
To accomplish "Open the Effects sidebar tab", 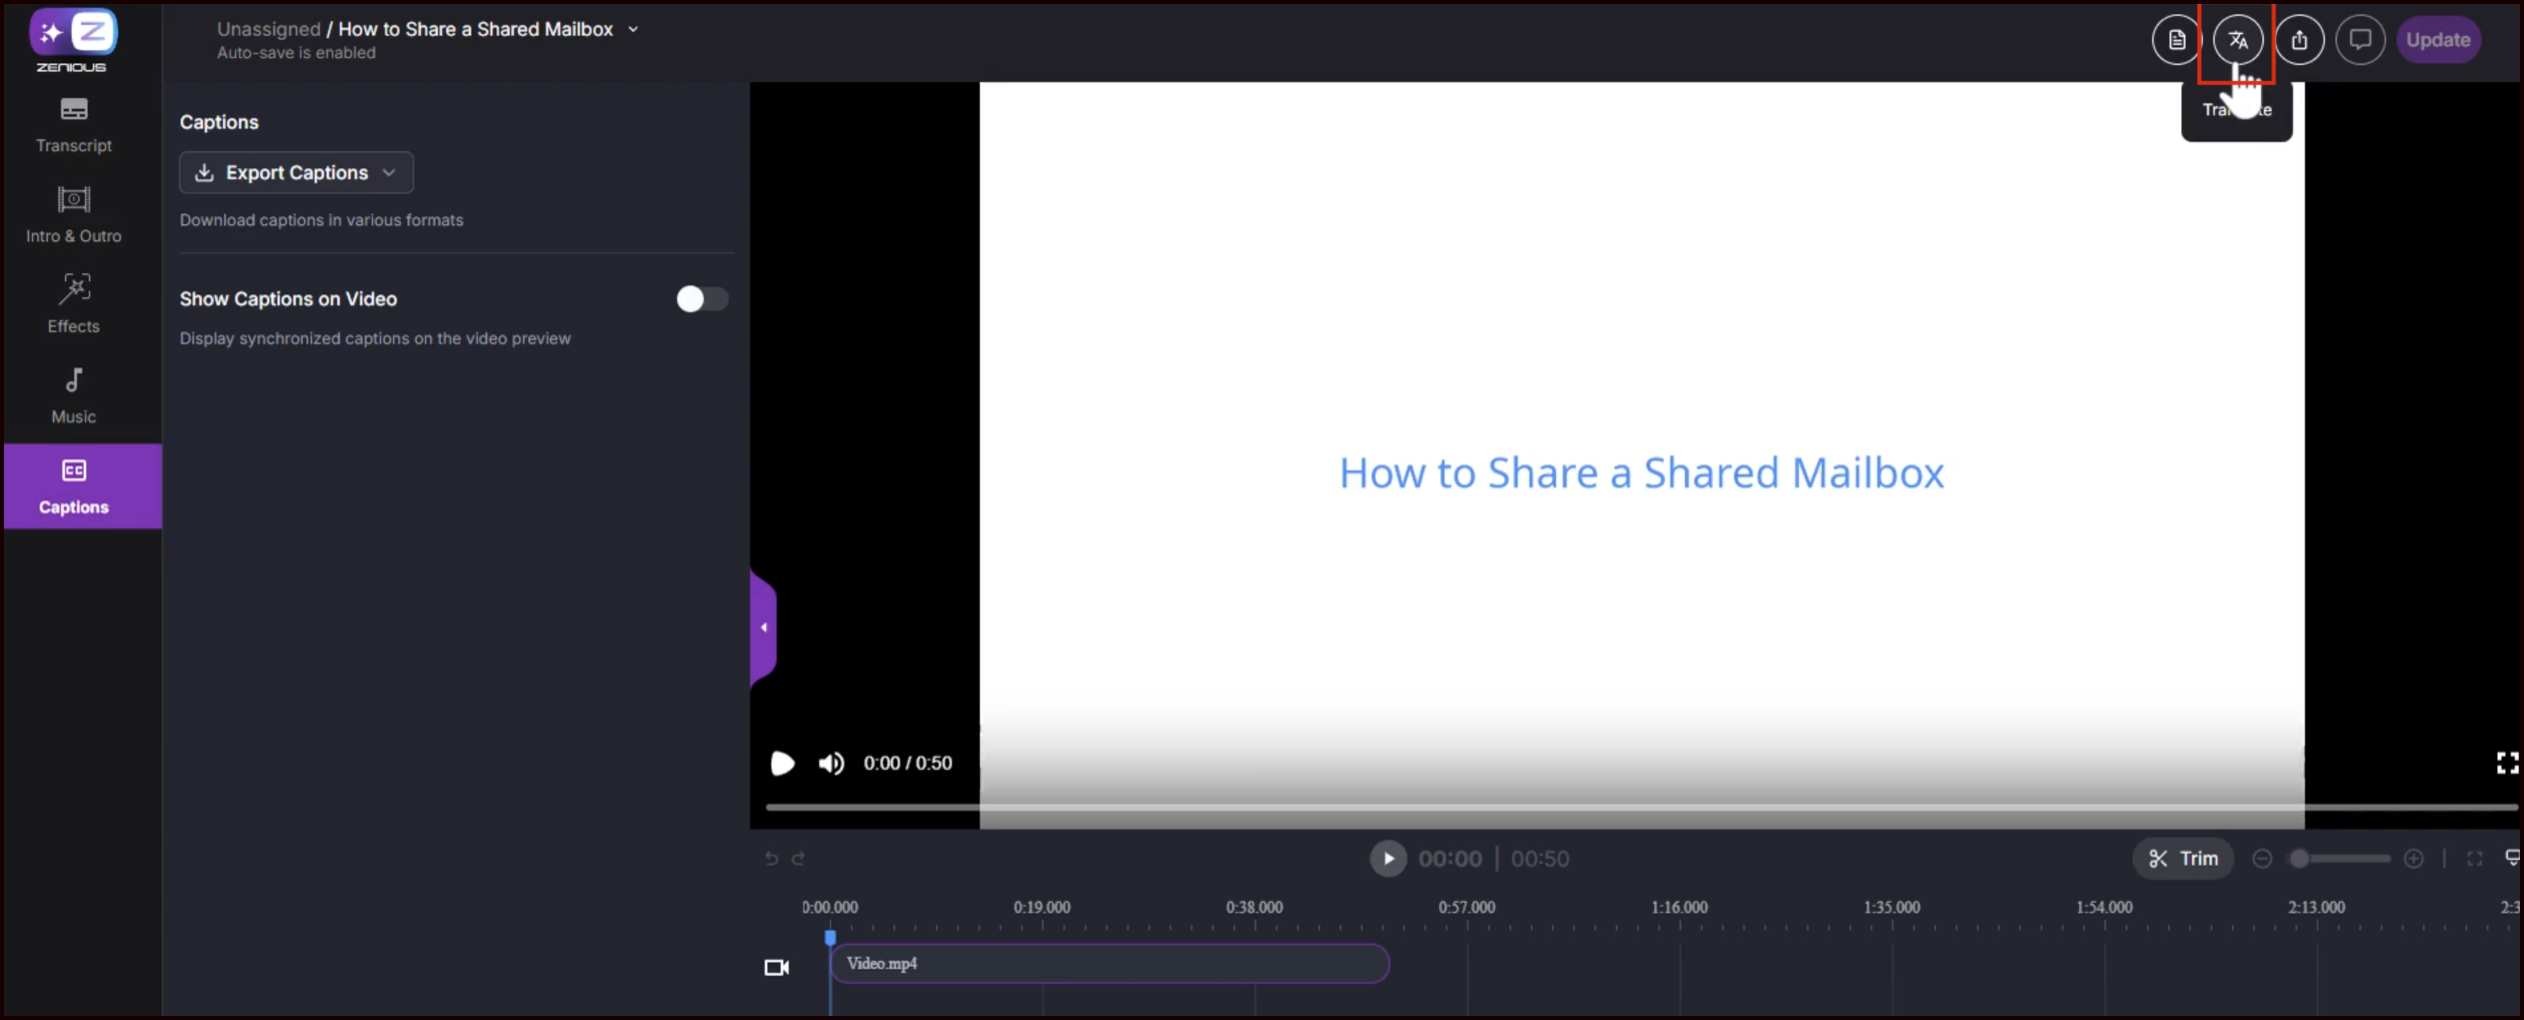I will pyautogui.click(x=73, y=304).
